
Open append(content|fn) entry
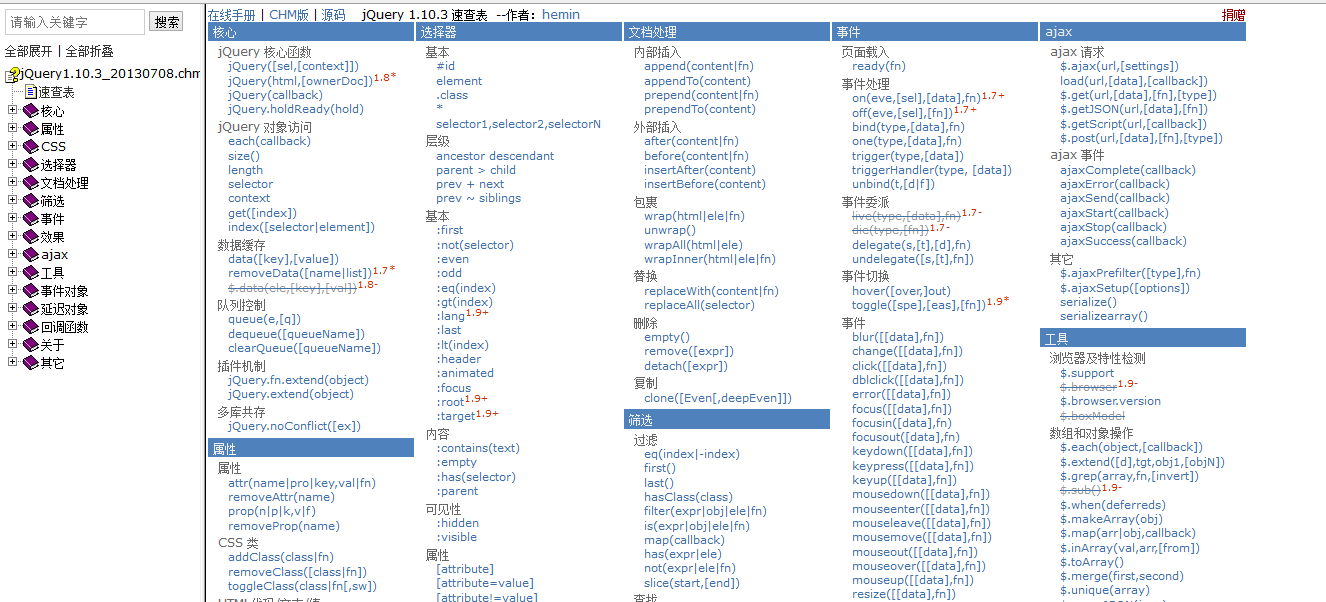(699, 66)
